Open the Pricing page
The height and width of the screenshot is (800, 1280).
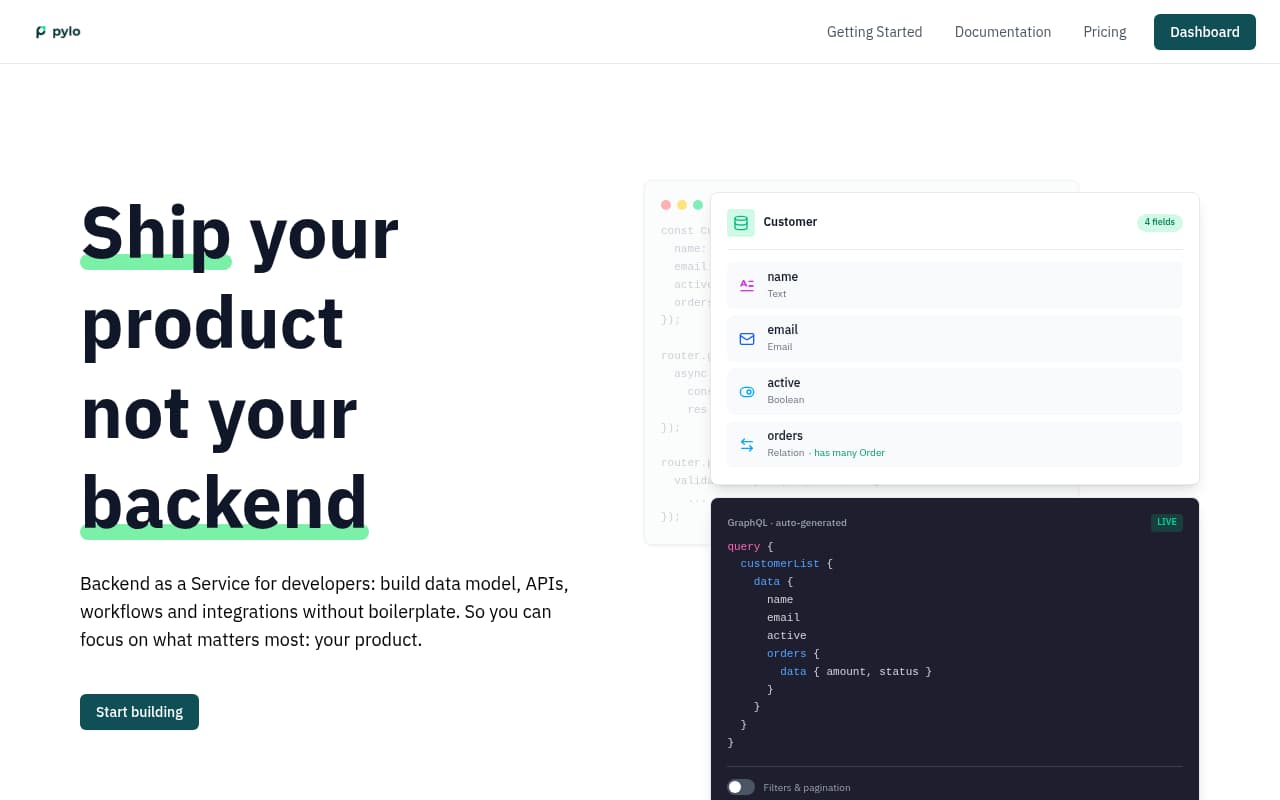(x=1105, y=32)
